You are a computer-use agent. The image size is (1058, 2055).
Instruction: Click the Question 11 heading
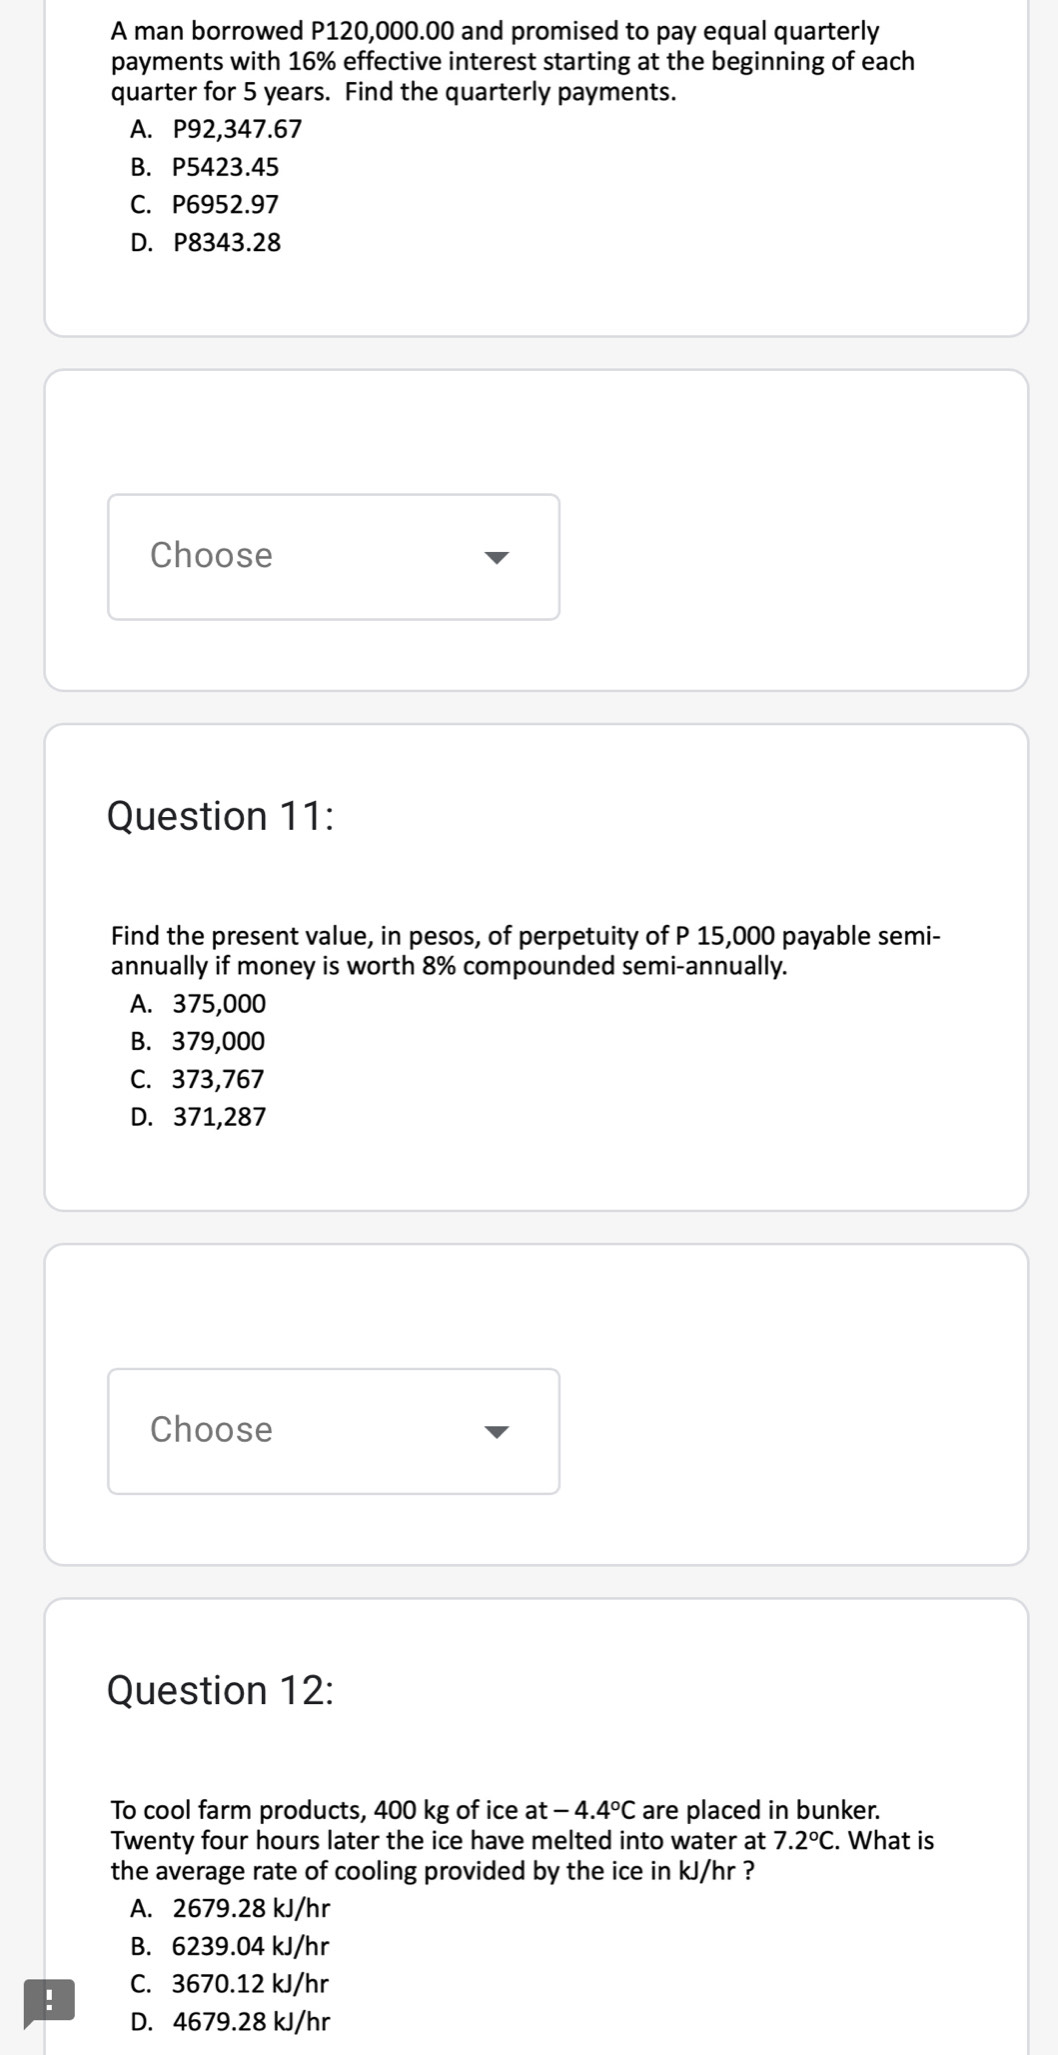point(220,816)
